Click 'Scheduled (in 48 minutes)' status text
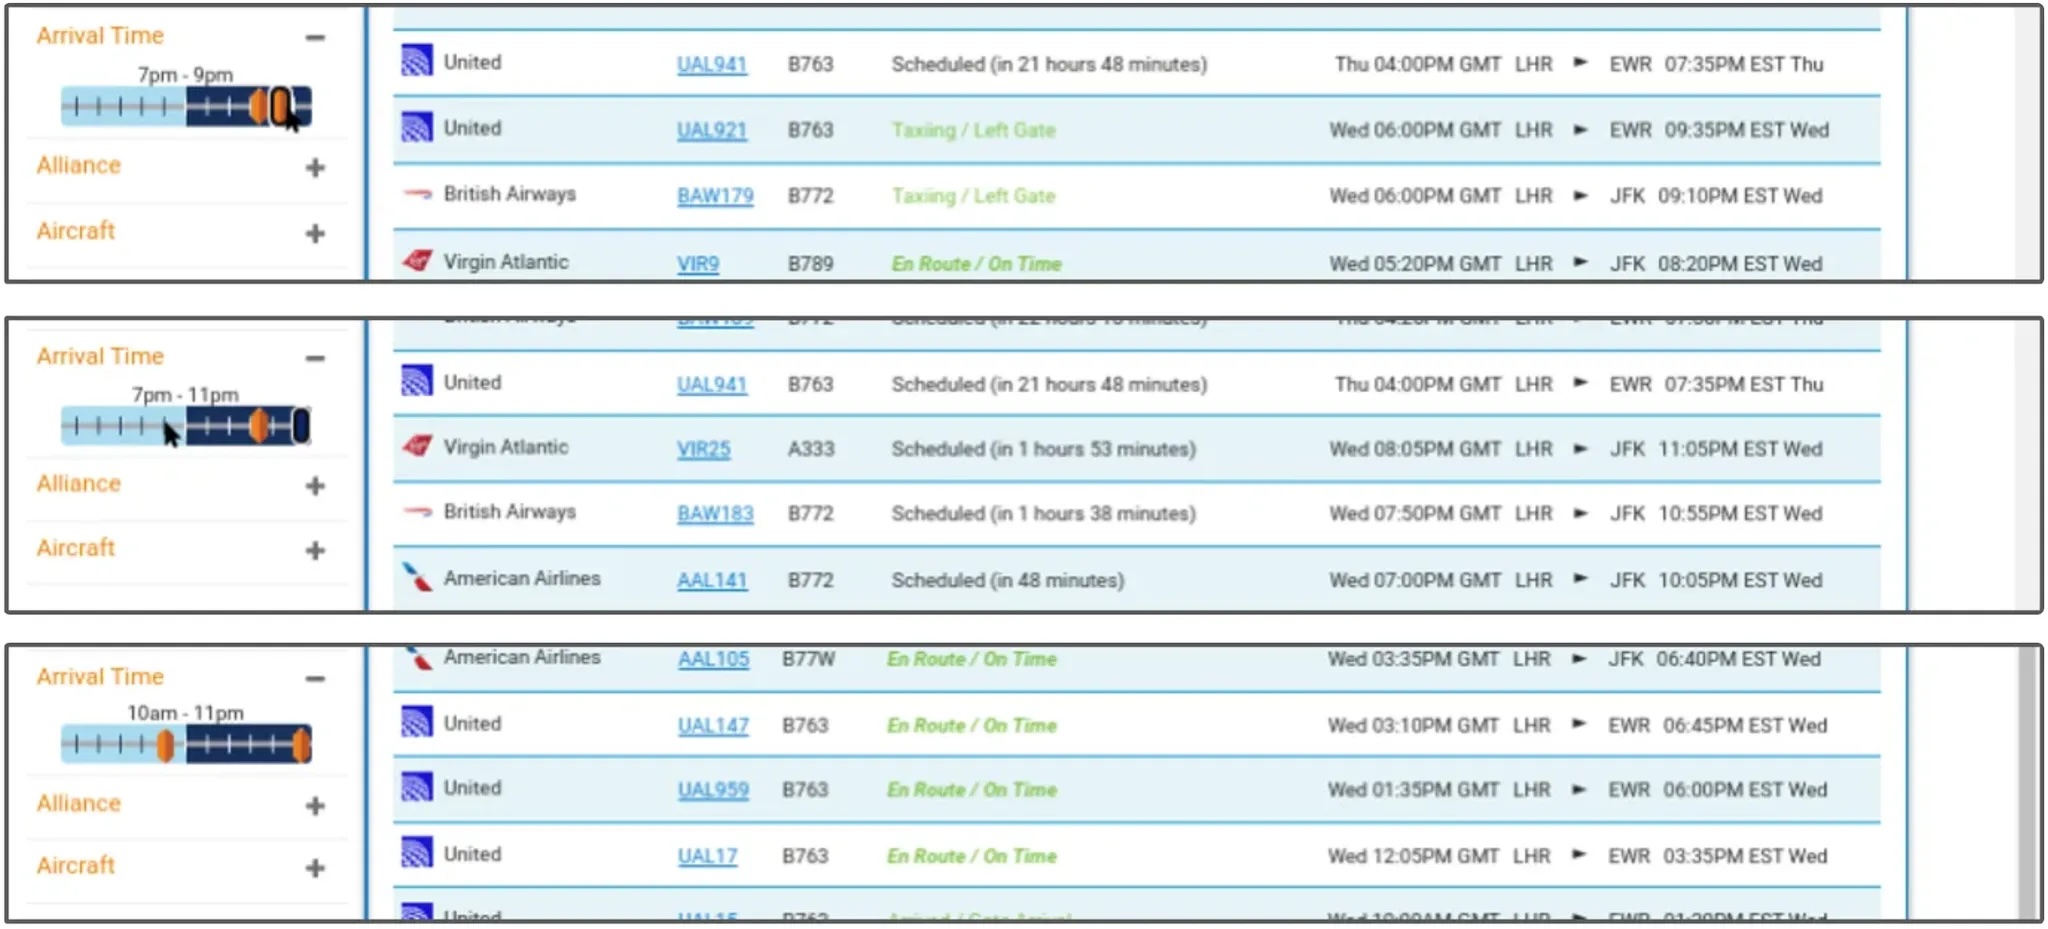 (x=1008, y=580)
